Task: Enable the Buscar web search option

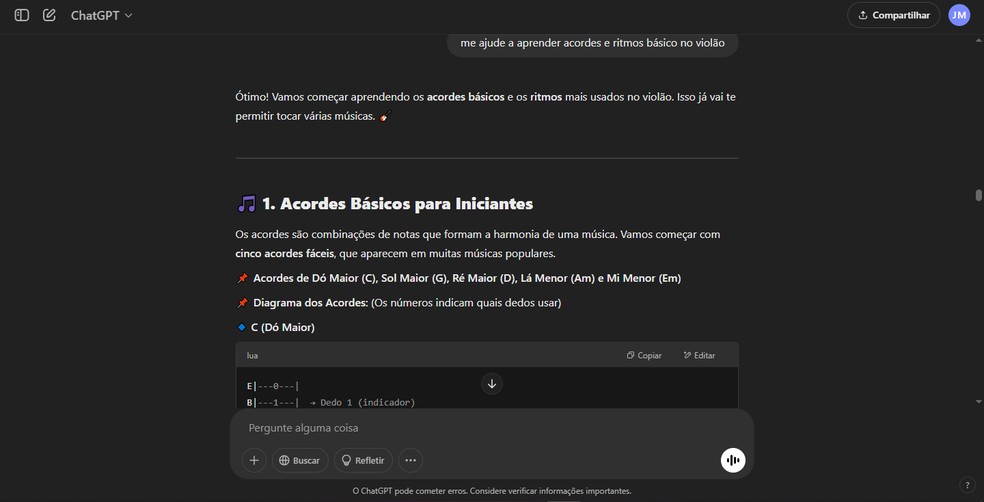Action: [x=300, y=460]
